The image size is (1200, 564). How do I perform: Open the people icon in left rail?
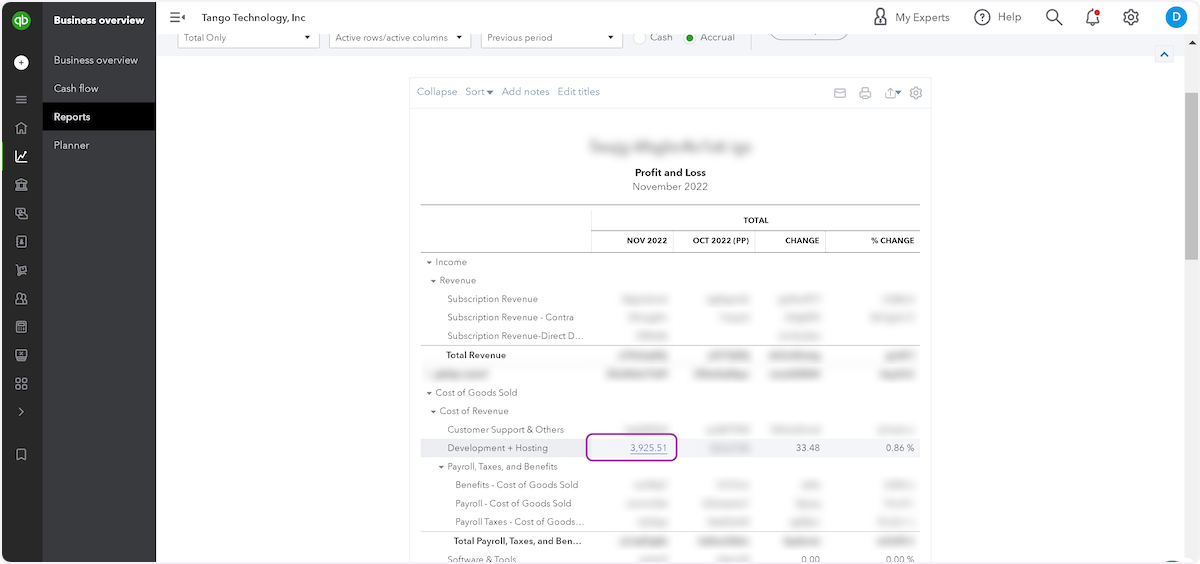pos(21,298)
